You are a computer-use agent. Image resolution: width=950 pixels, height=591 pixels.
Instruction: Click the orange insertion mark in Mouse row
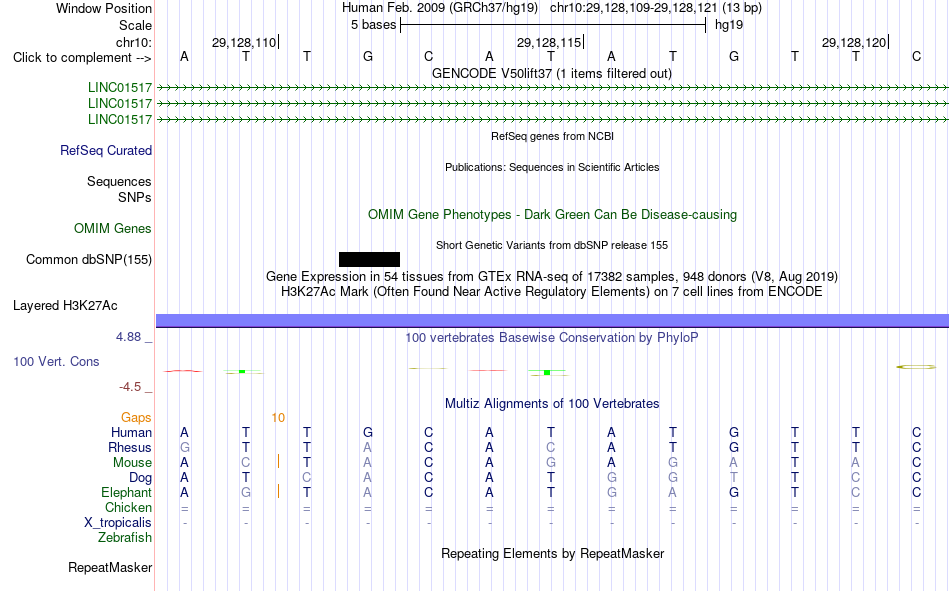(278, 462)
